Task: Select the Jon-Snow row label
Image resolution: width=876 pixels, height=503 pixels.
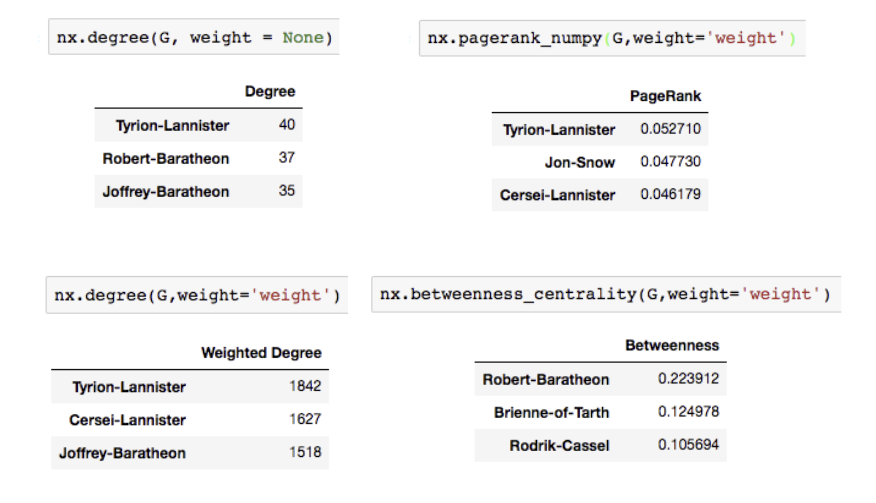Action: [x=580, y=162]
